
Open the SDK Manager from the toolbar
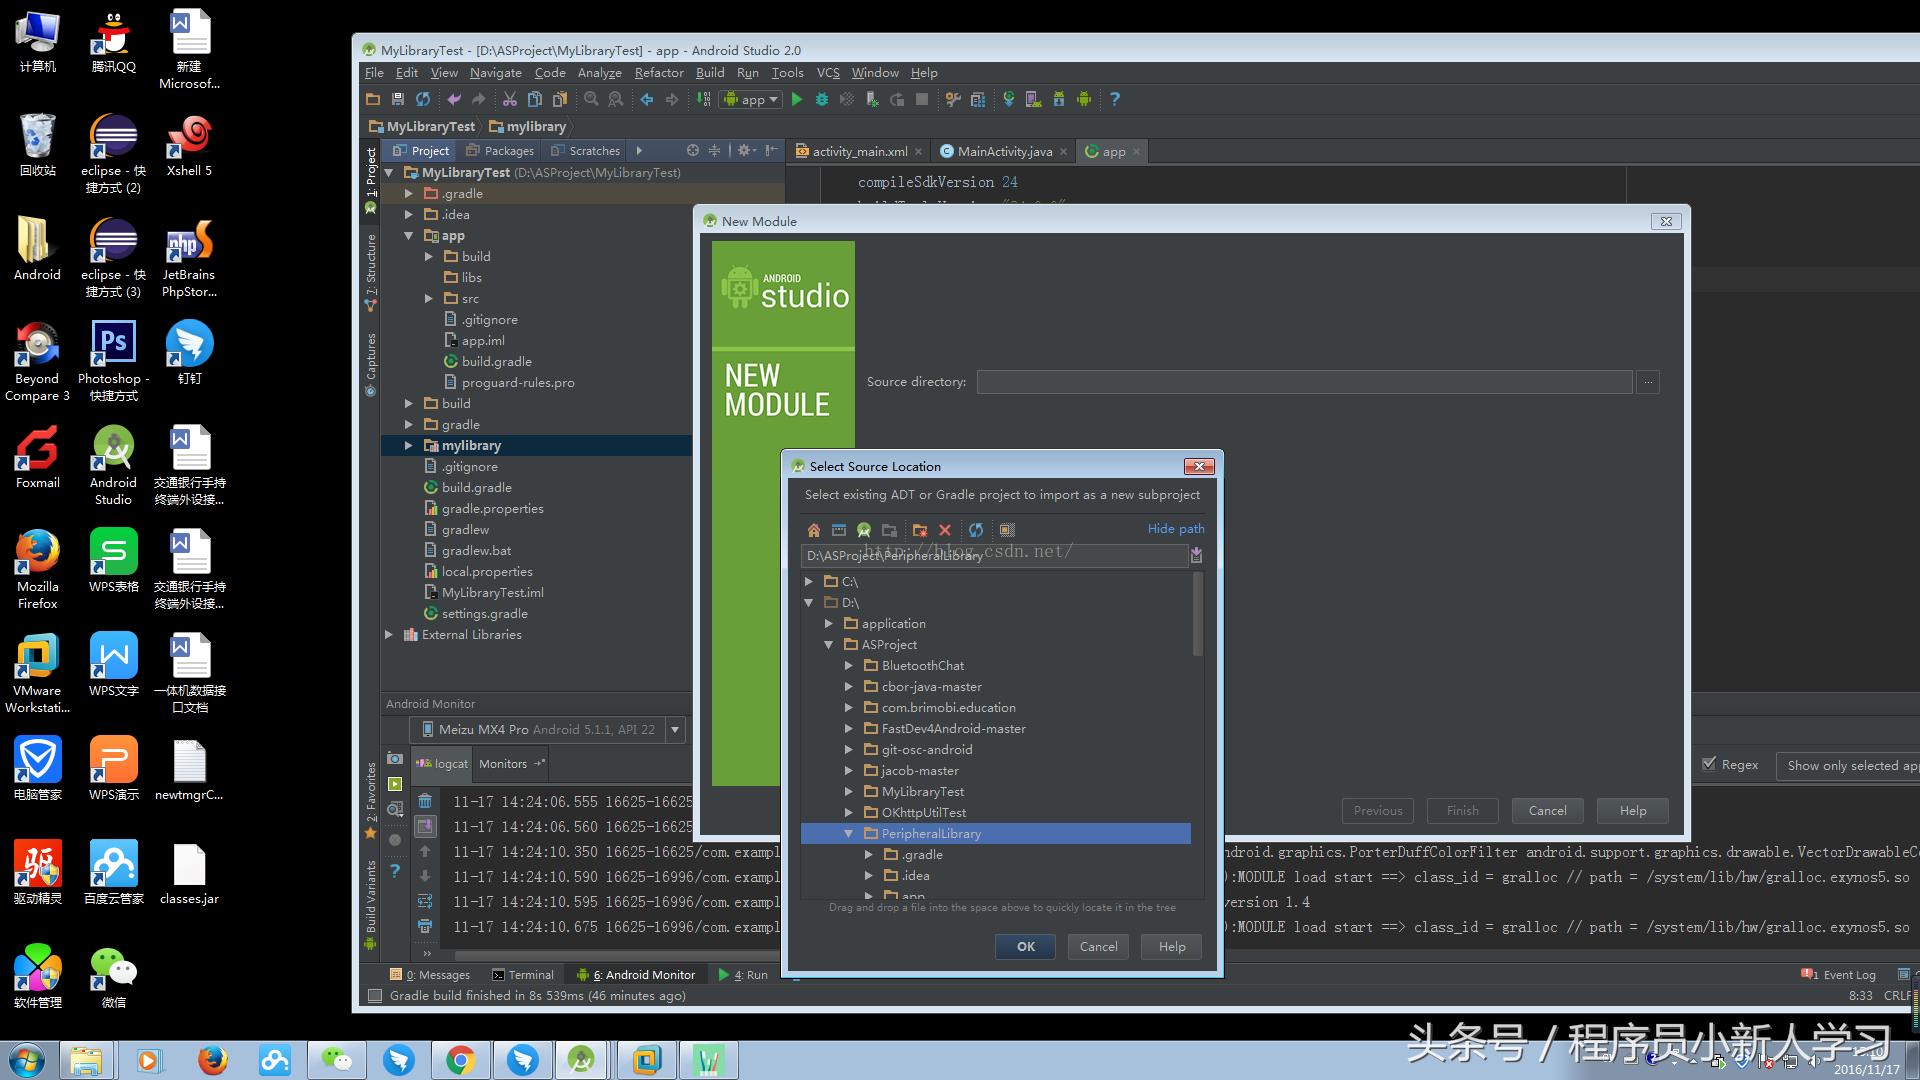(x=1059, y=99)
